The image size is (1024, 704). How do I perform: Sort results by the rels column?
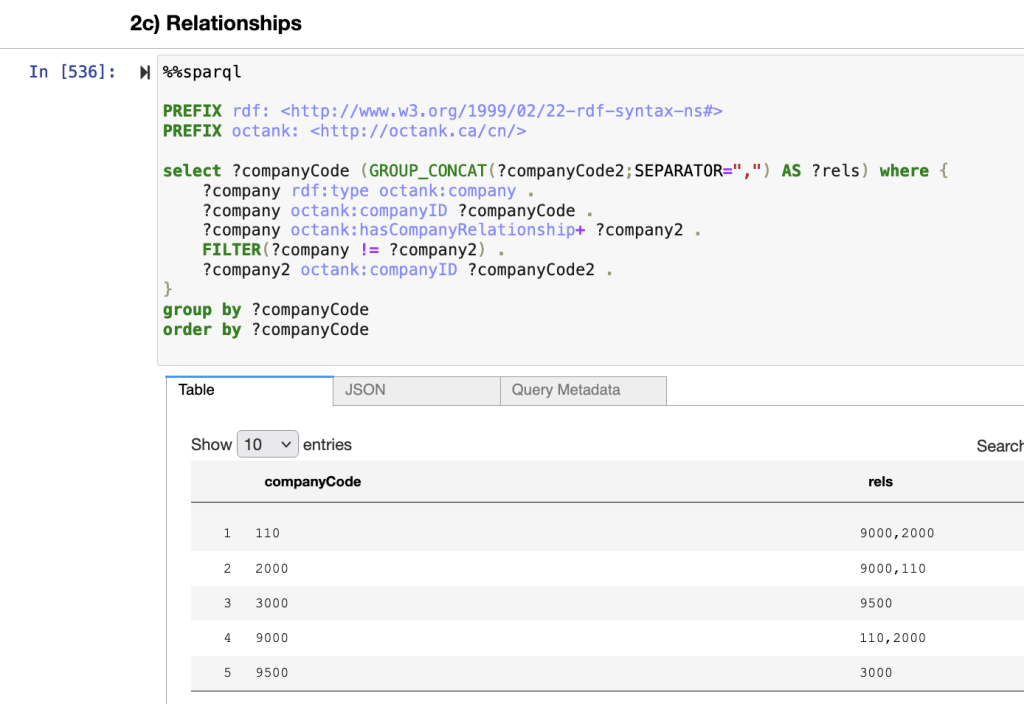point(880,481)
